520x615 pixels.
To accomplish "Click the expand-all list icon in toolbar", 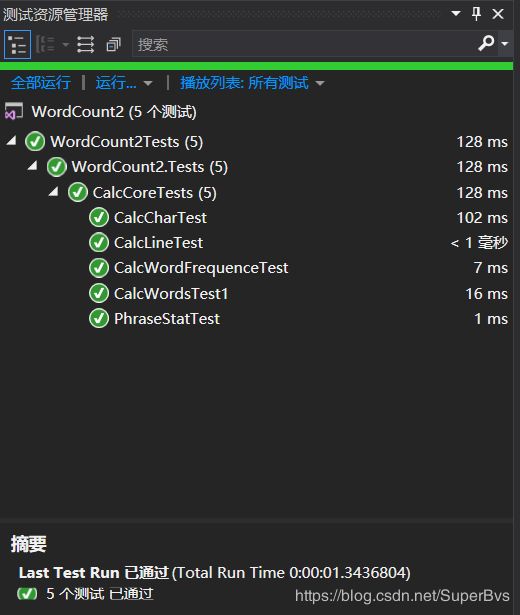I will (85, 44).
